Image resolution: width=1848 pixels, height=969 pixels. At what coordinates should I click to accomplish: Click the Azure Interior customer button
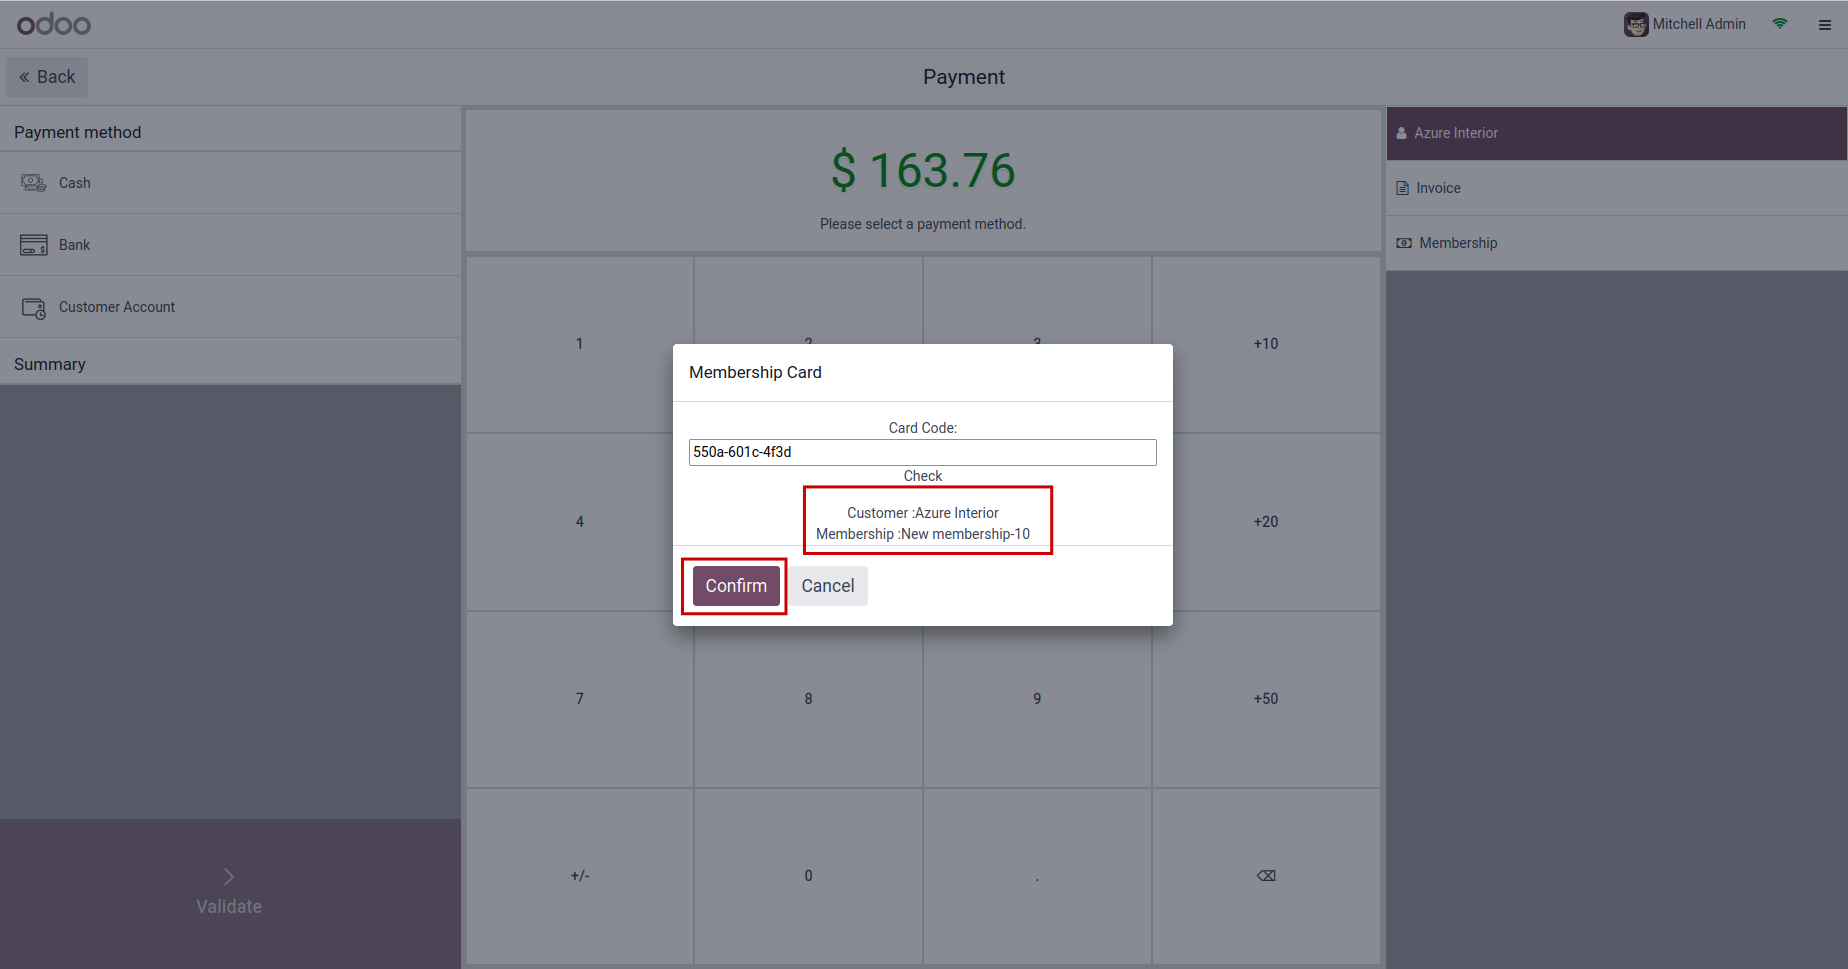point(1455,133)
